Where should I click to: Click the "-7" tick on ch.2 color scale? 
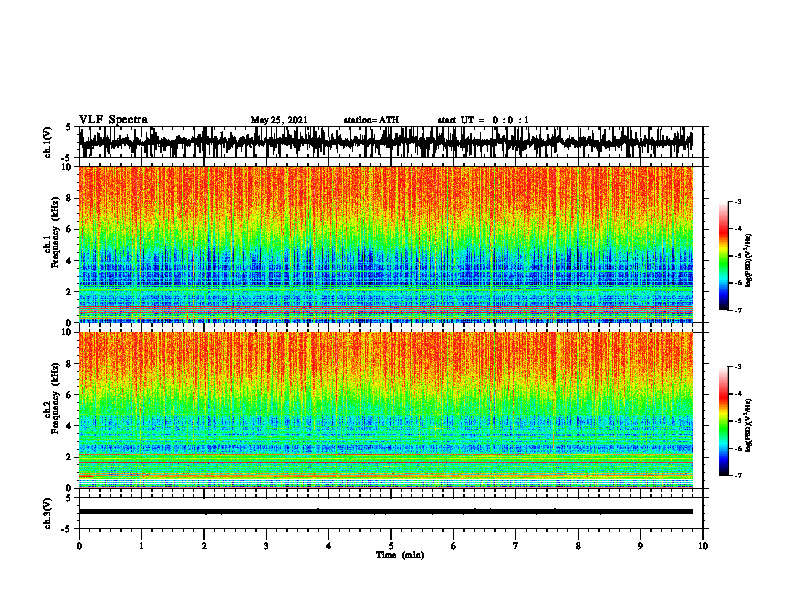point(737,476)
